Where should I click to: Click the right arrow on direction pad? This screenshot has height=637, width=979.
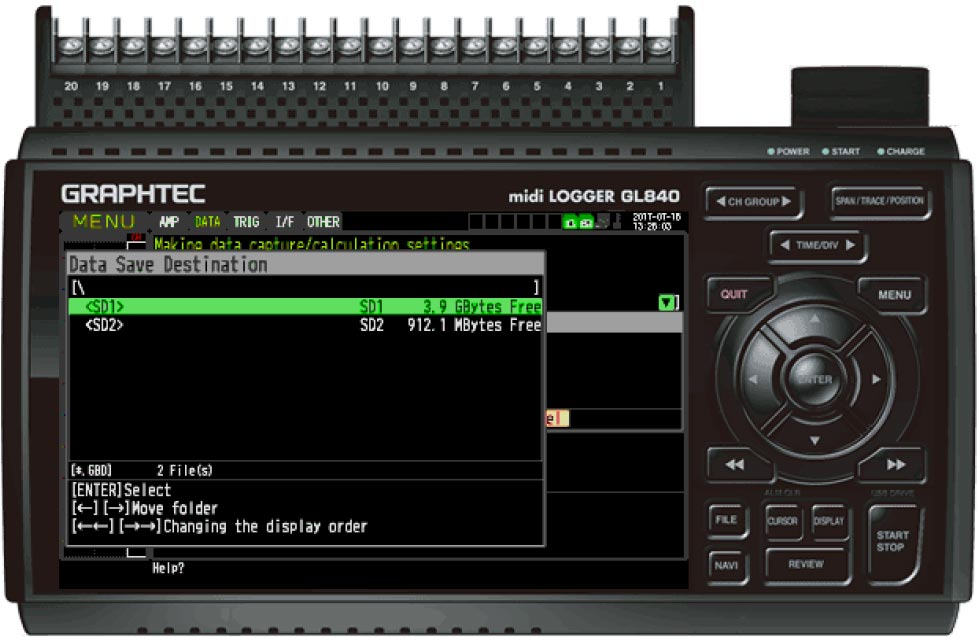point(876,379)
